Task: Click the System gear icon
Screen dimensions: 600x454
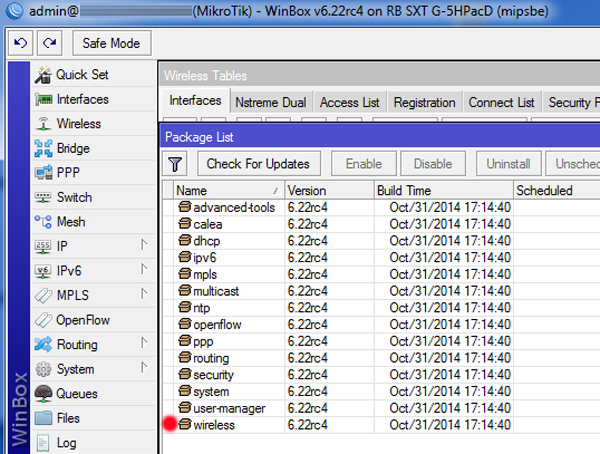Action: [x=43, y=369]
